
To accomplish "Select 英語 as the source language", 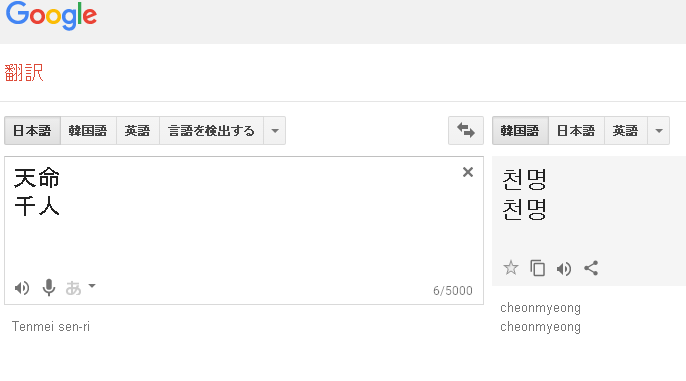I will pyautogui.click(x=138, y=130).
